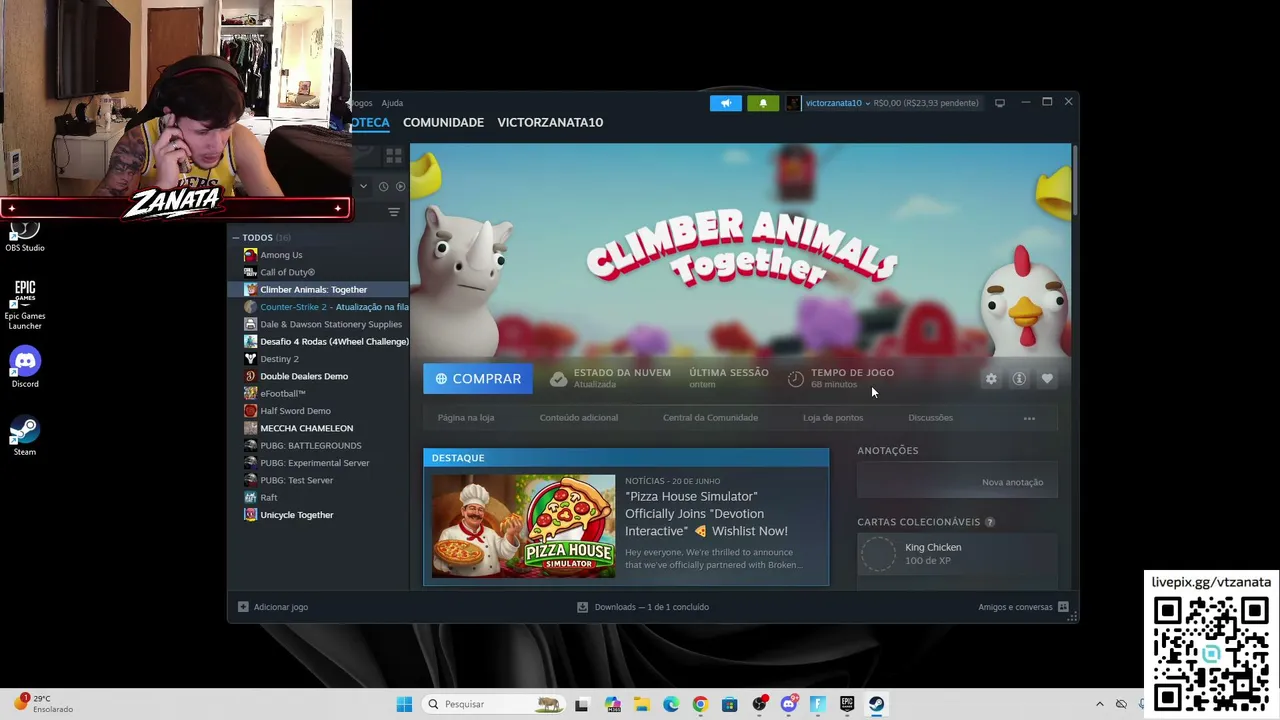Click the COMPRAR button
The height and width of the screenshot is (720, 1280).
point(478,379)
